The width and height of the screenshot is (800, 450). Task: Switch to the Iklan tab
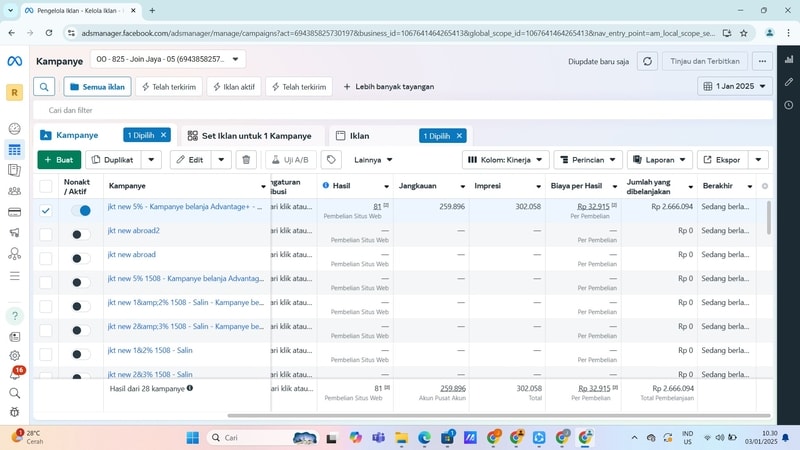coord(359,136)
